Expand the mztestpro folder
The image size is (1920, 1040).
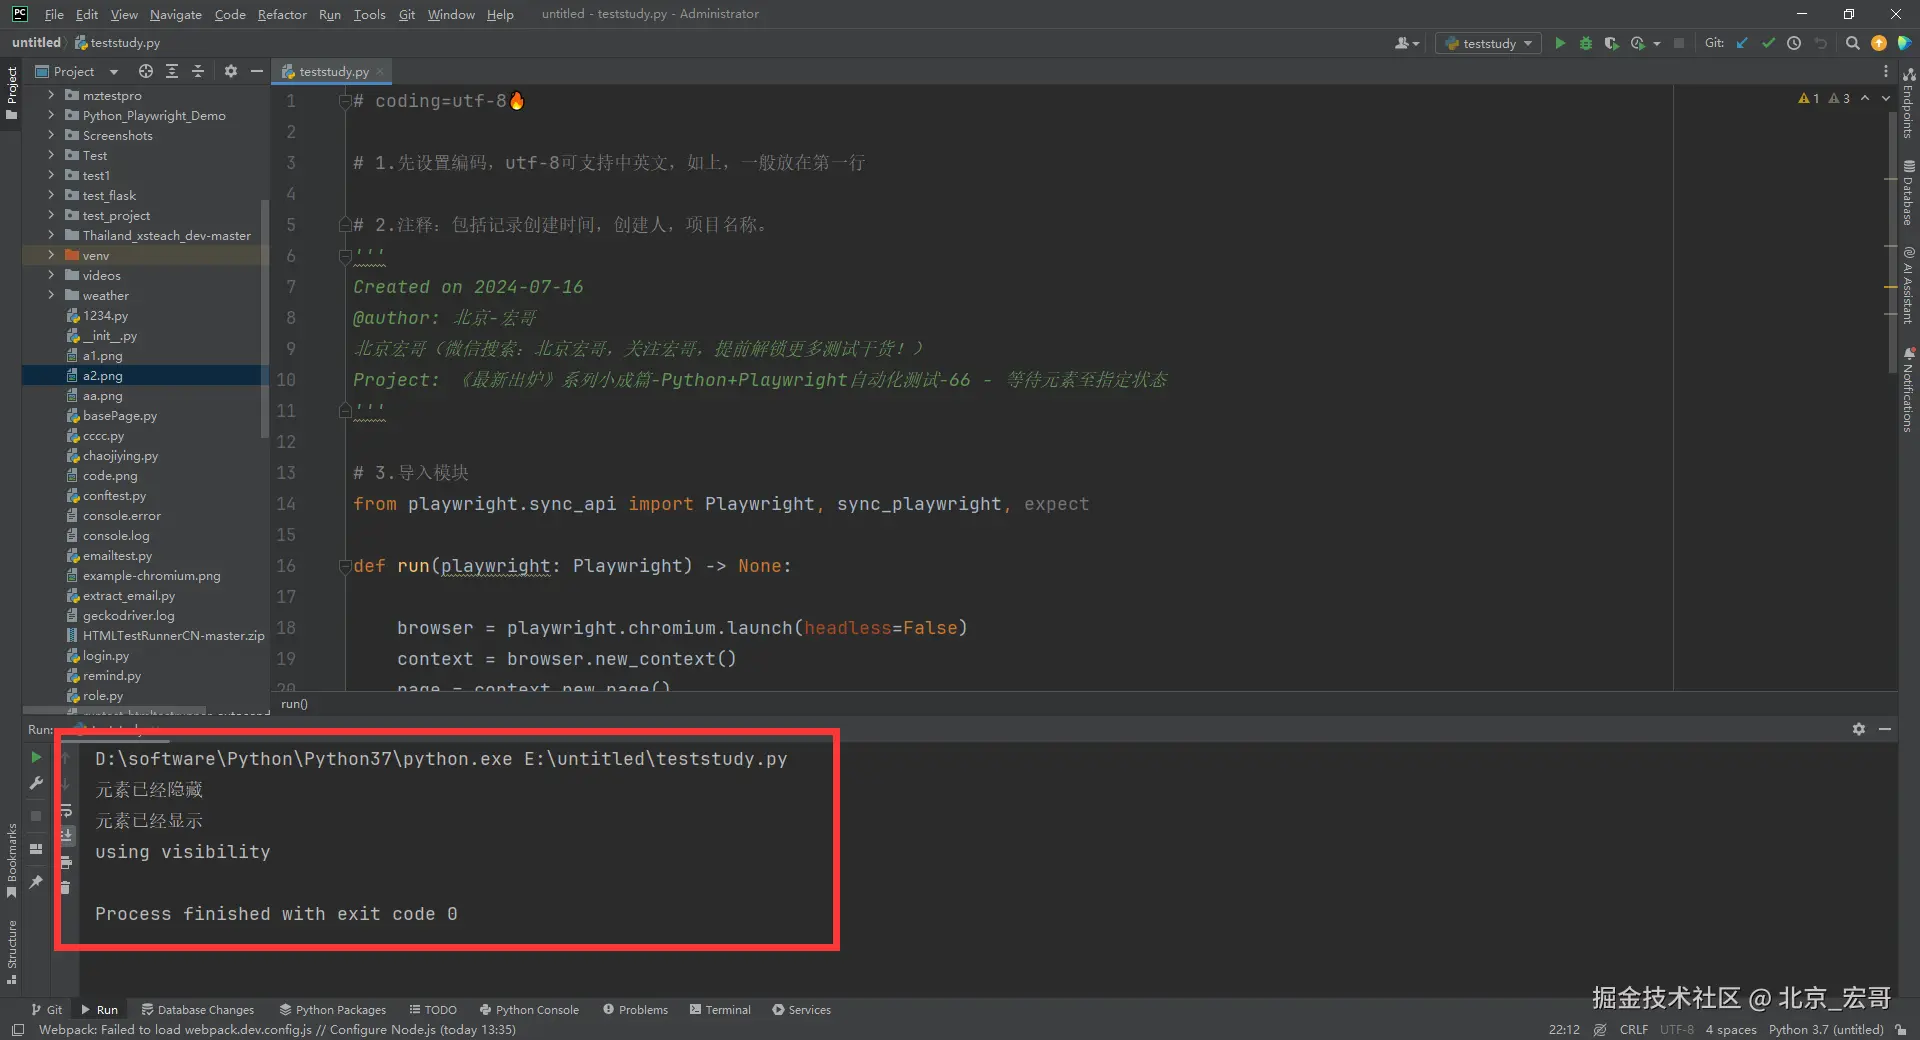coord(51,95)
